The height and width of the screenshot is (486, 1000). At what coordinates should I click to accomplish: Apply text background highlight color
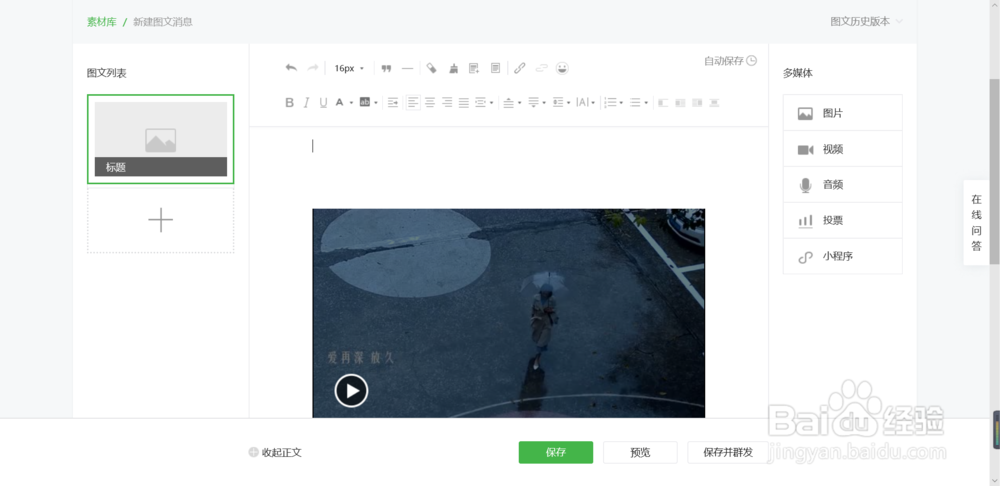(x=365, y=102)
